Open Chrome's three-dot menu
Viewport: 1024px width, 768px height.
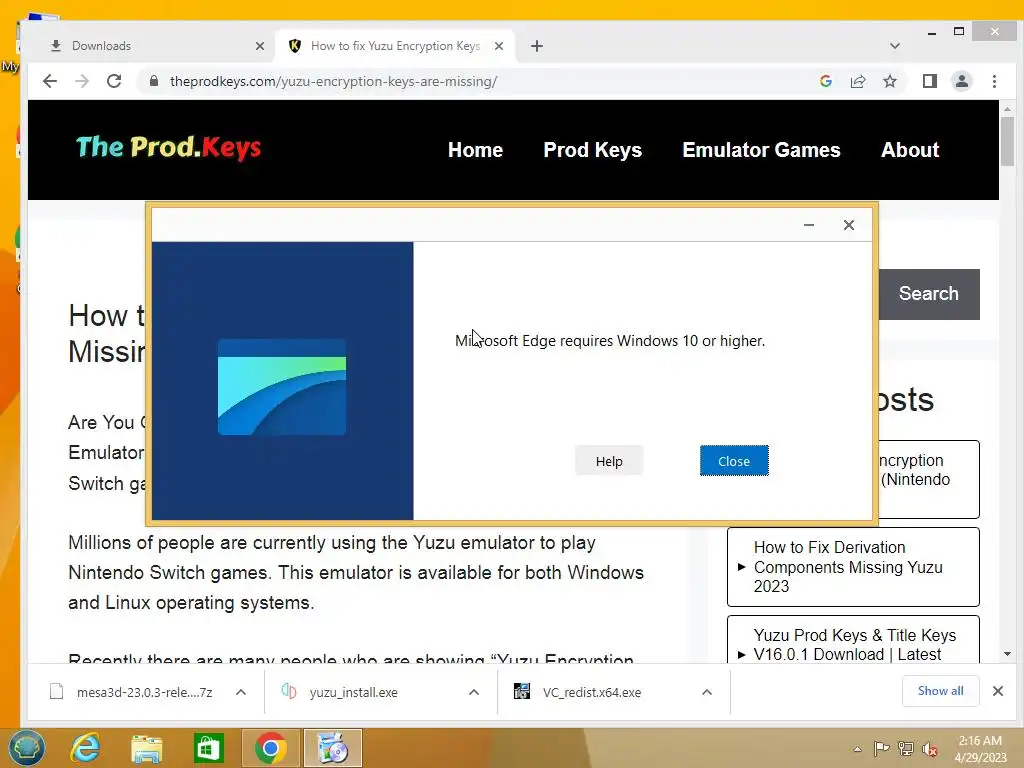994,81
